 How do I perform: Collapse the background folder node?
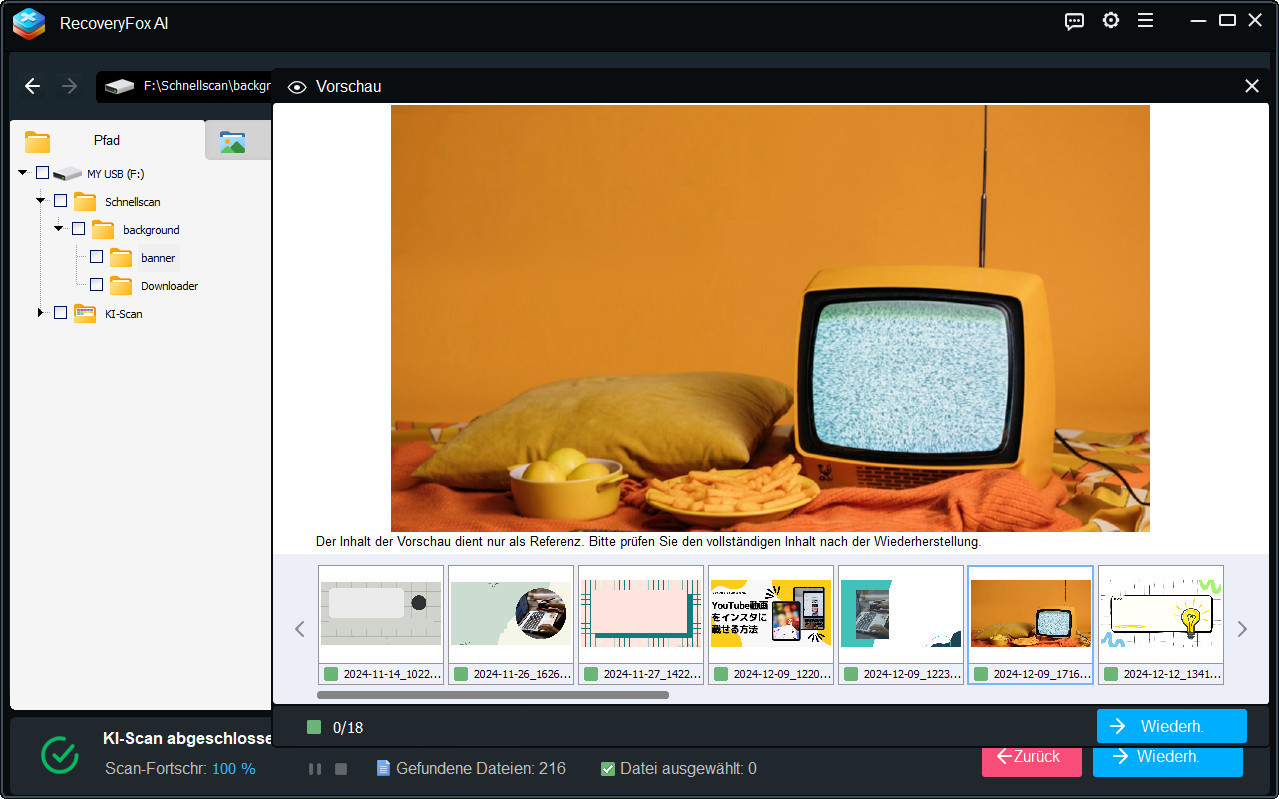tap(59, 229)
